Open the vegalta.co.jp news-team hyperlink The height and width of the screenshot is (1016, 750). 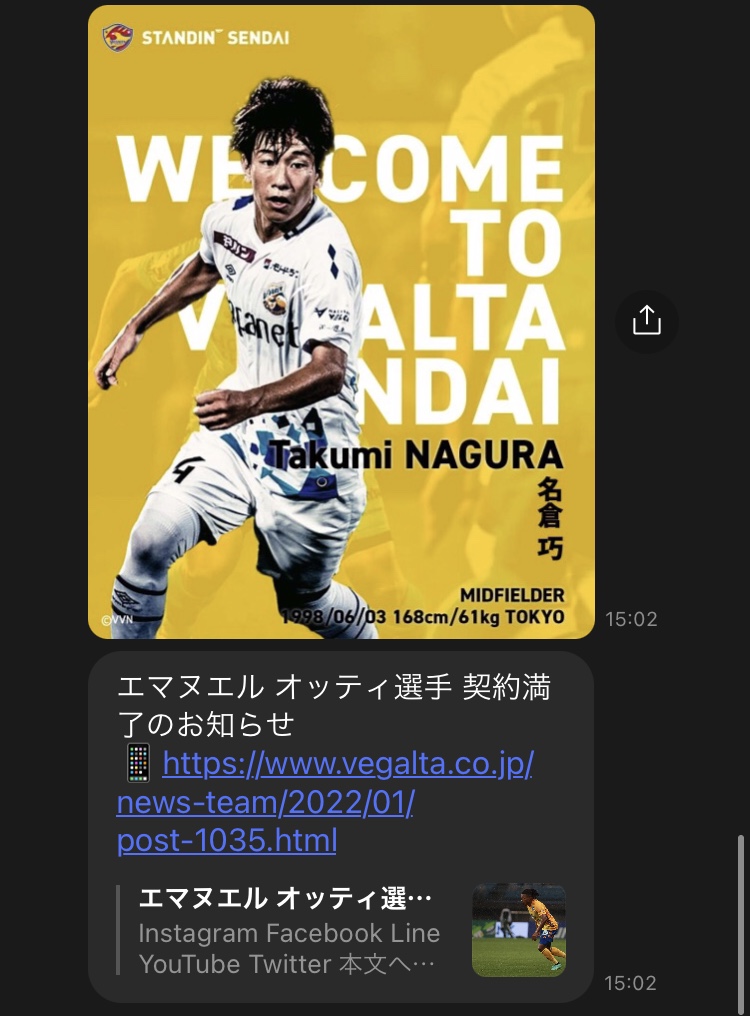pyautogui.click(x=325, y=802)
